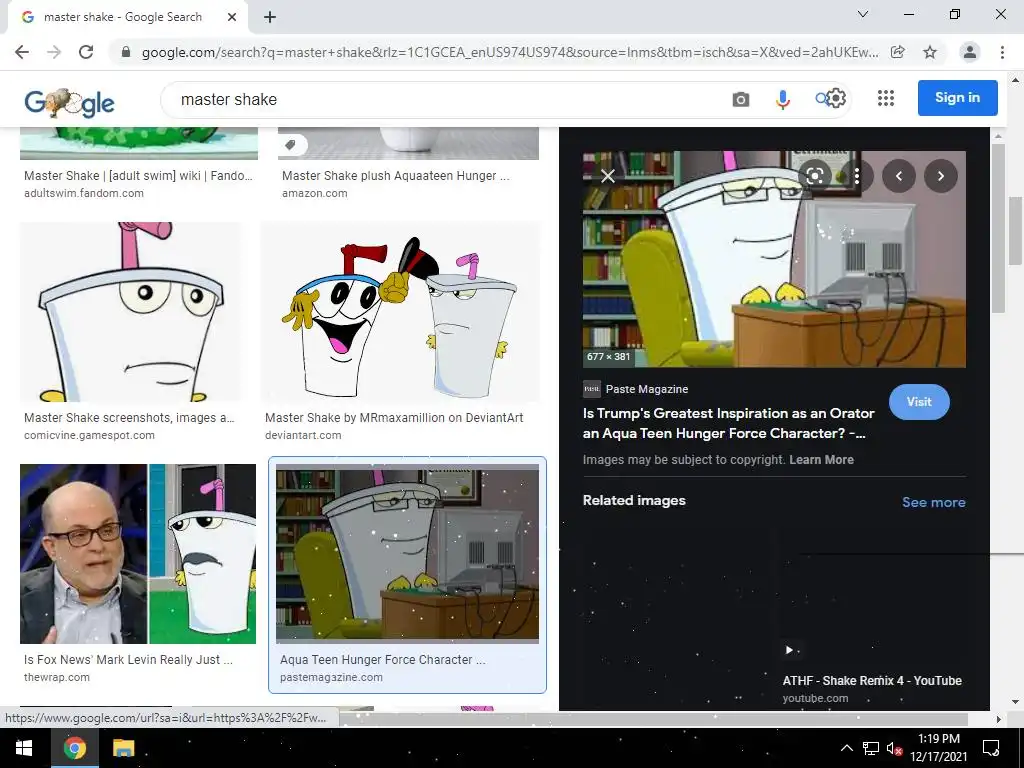Image resolution: width=1024 pixels, height=768 pixels.
Task: Click the forward navigation arrow
Action: point(54,52)
